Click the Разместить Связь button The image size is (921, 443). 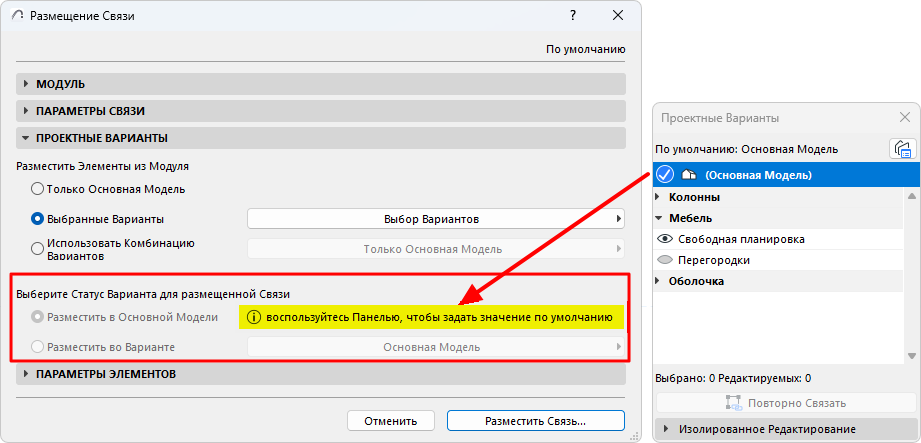point(535,421)
